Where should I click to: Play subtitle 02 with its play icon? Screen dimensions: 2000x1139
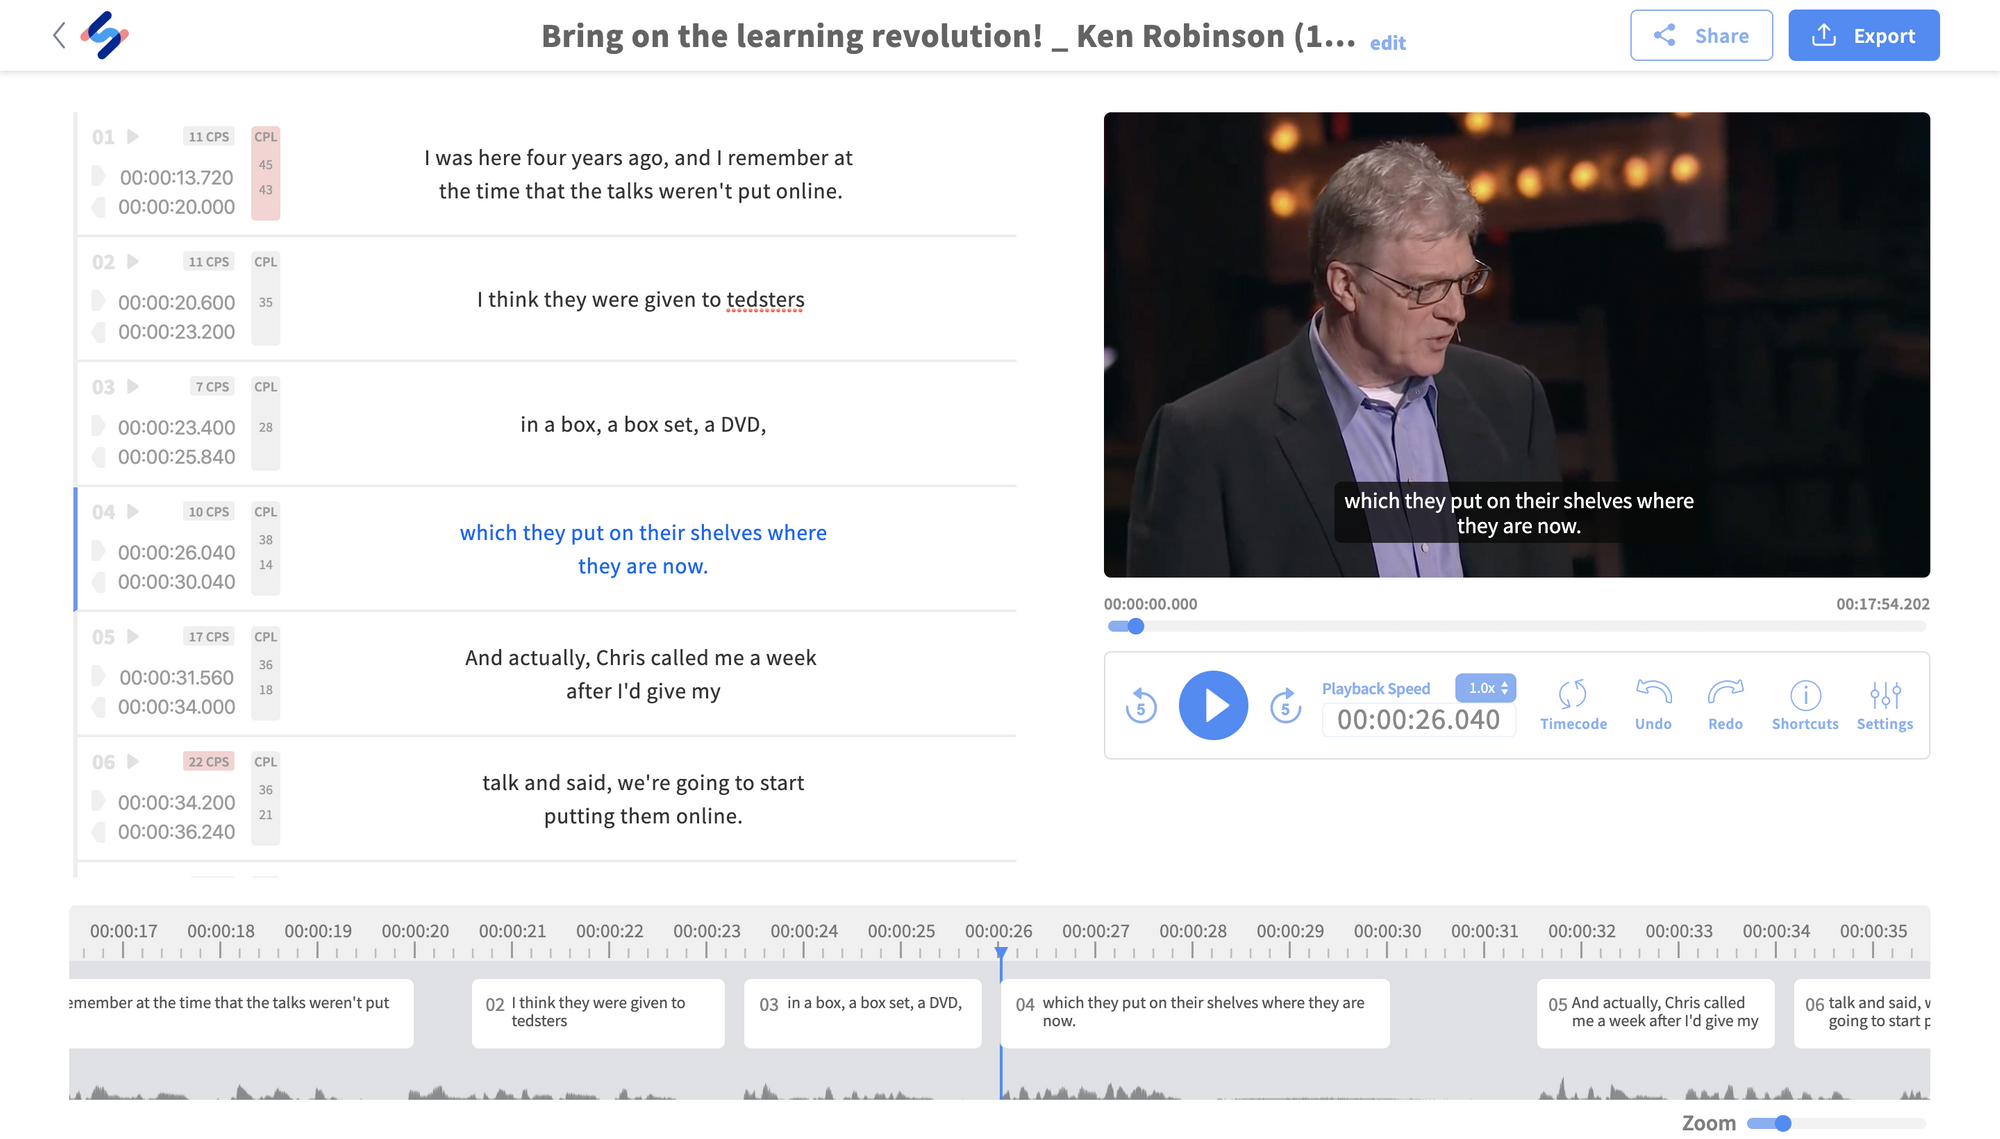tap(133, 262)
